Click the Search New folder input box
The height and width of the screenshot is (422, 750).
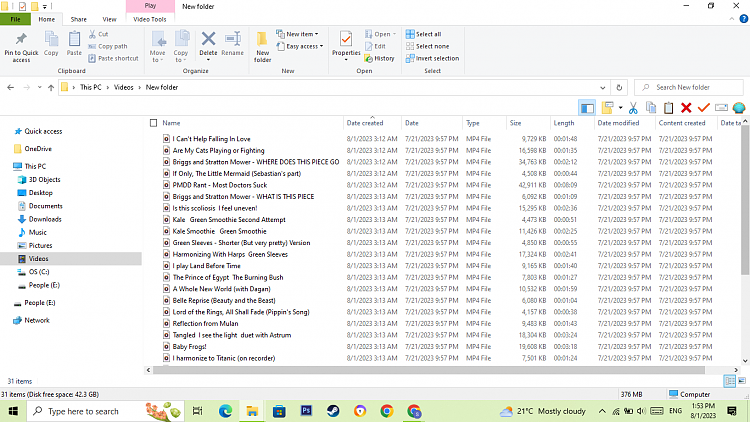692,88
